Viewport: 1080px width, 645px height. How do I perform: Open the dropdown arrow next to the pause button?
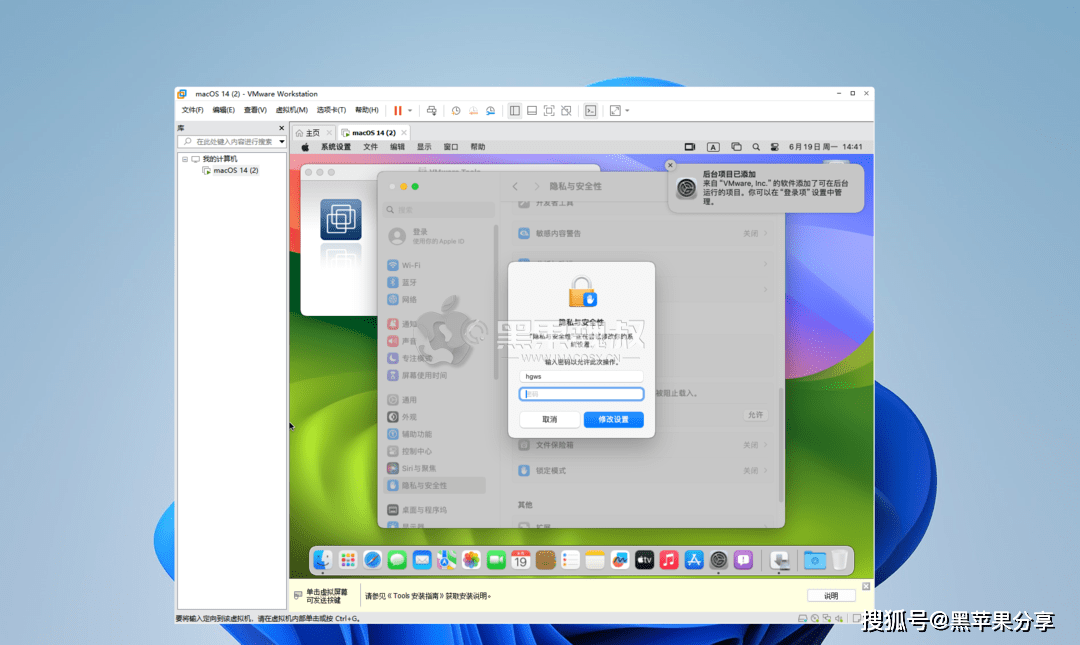click(x=410, y=110)
